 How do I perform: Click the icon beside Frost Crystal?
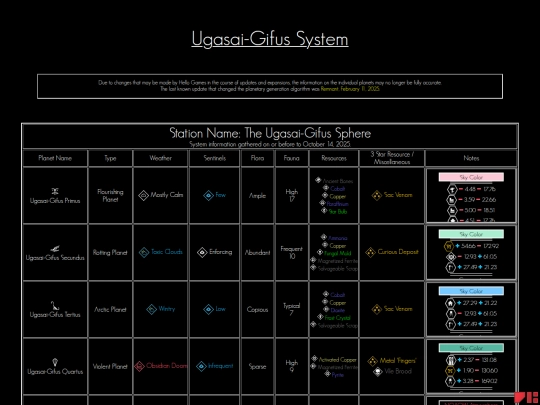click(320, 317)
